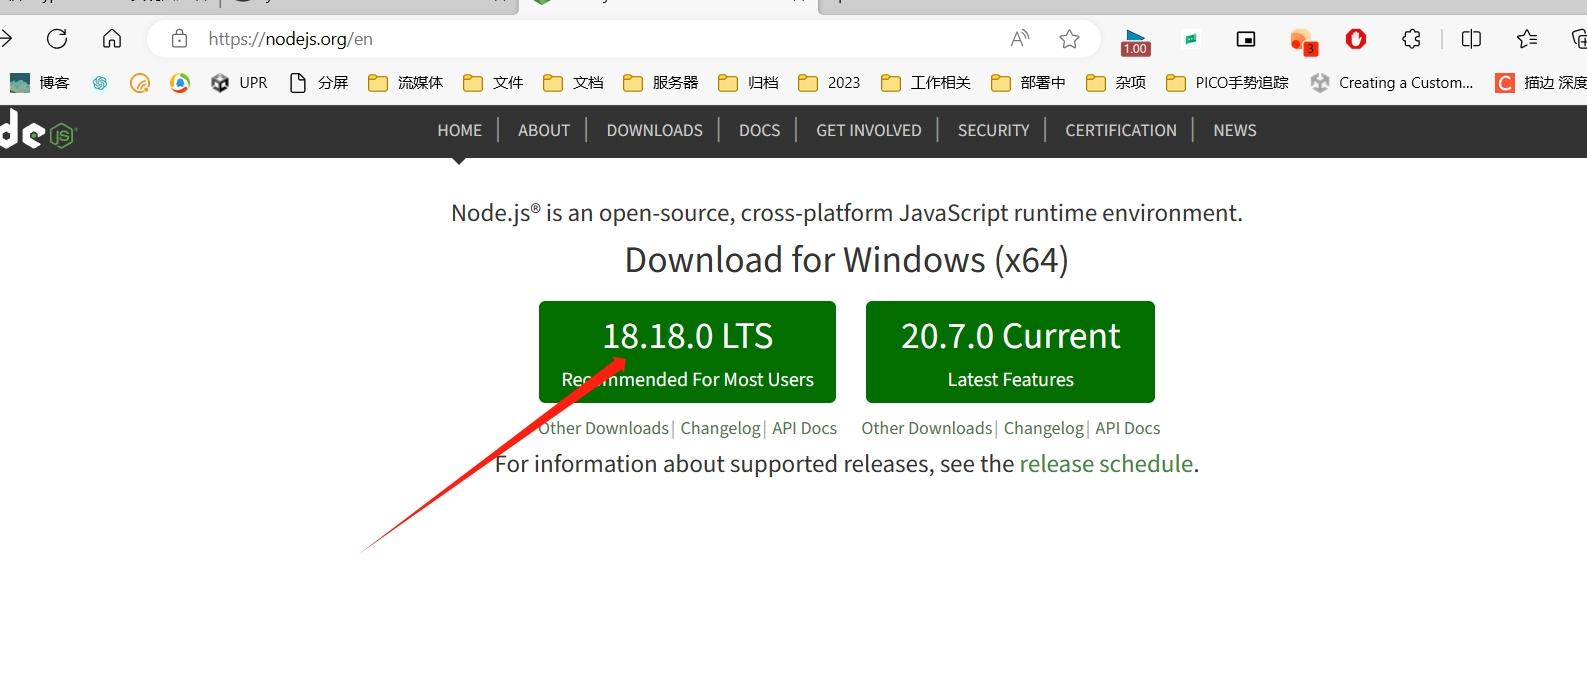
Task: Open the UPR Unity bookmark
Action: click(x=239, y=83)
